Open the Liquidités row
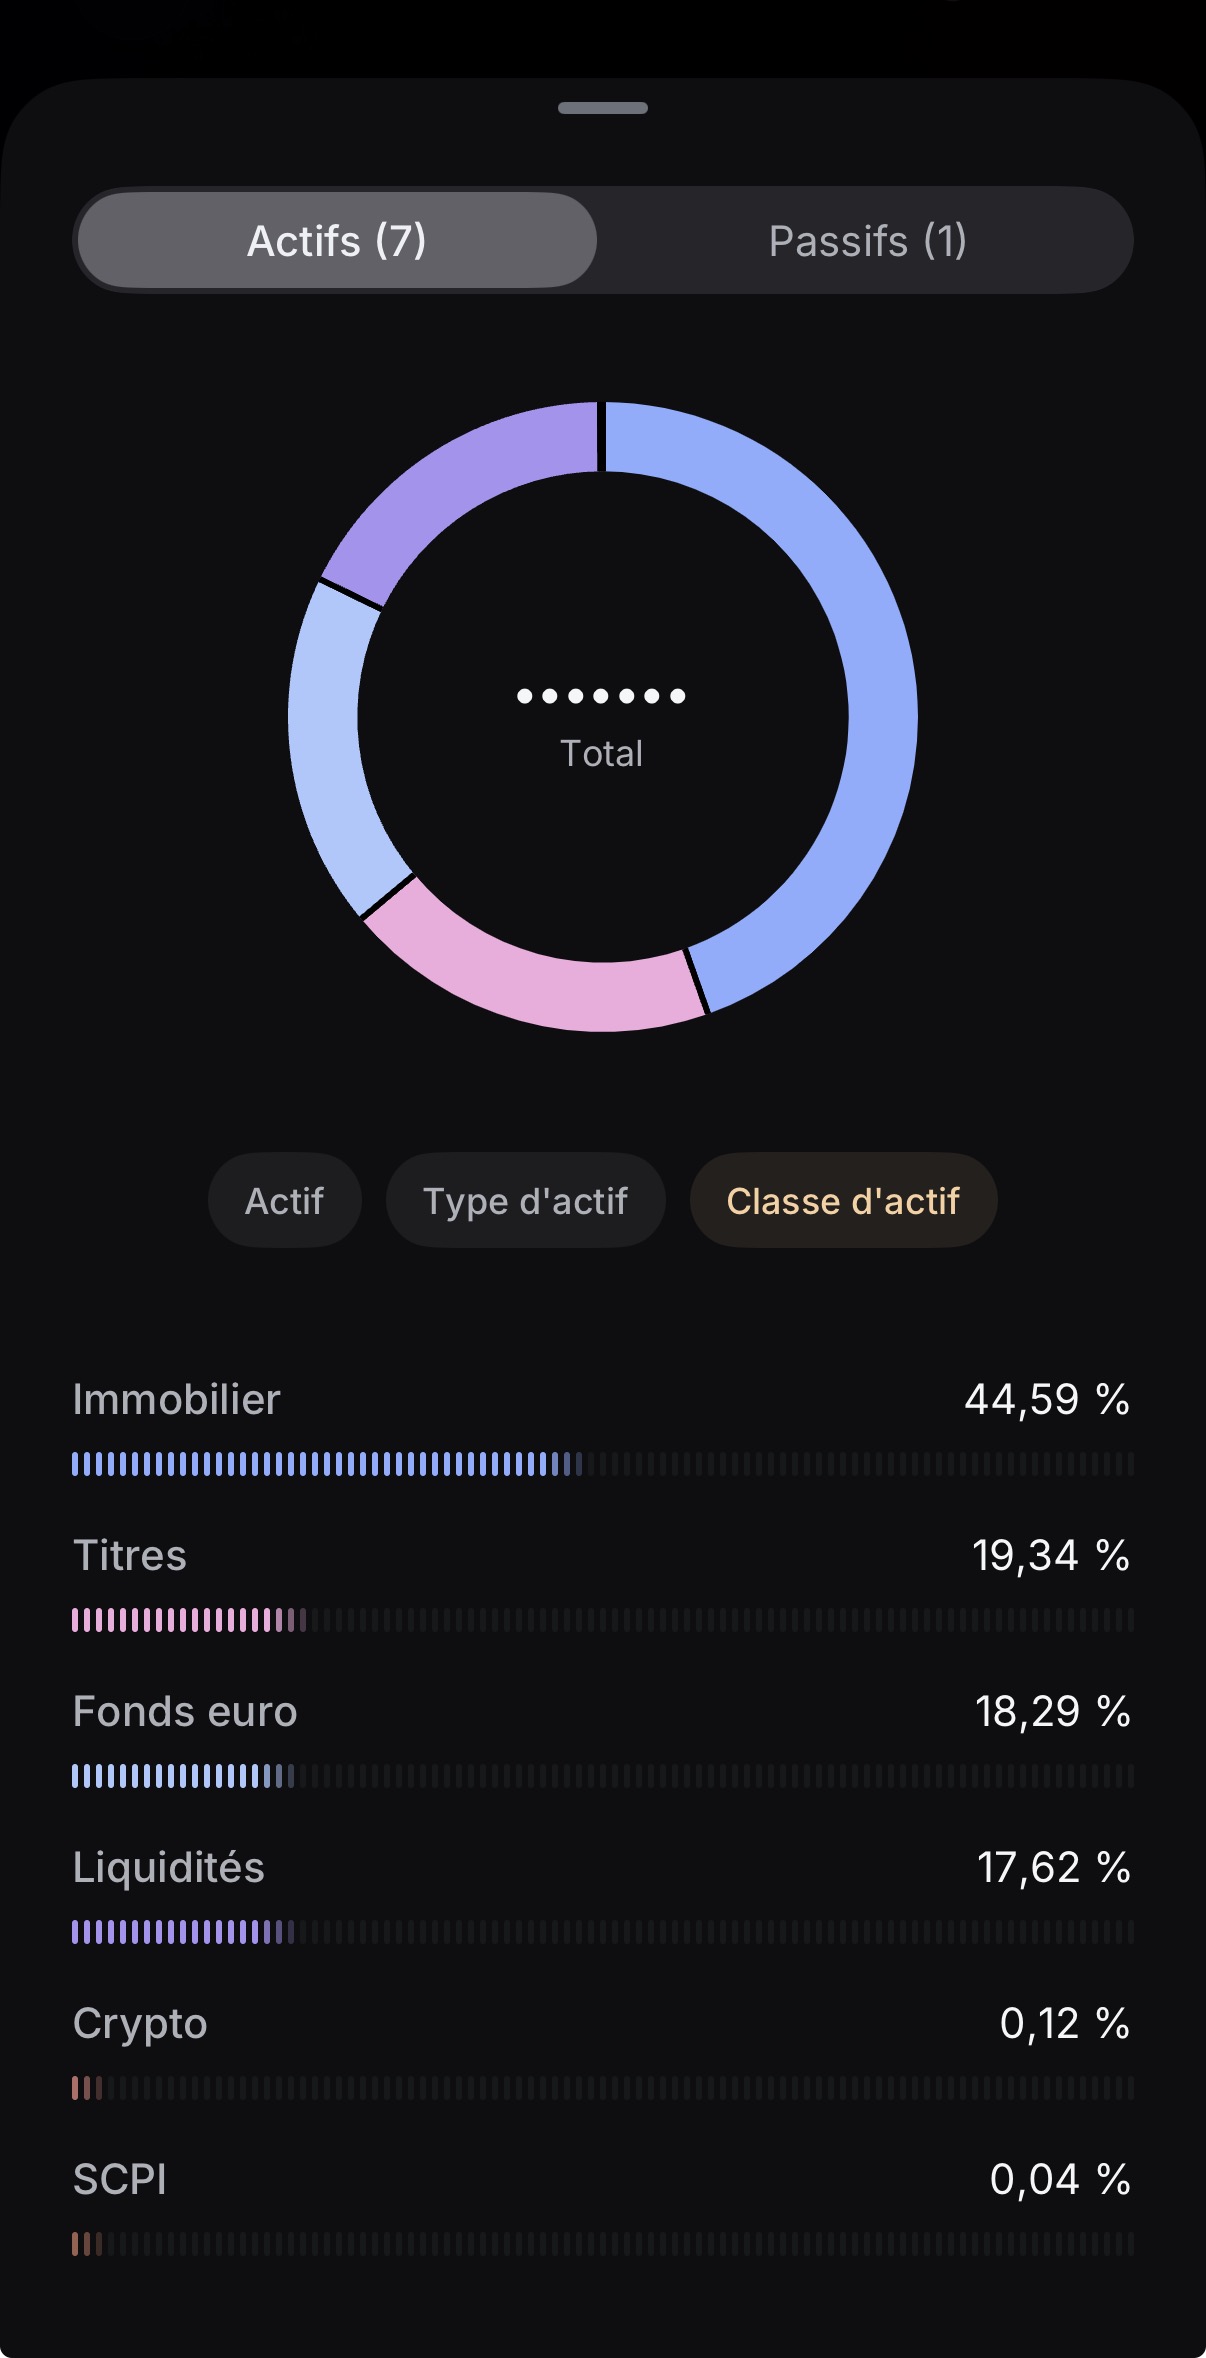This screenshot has width=1206, height=2358. click(x=602, y=1894)
